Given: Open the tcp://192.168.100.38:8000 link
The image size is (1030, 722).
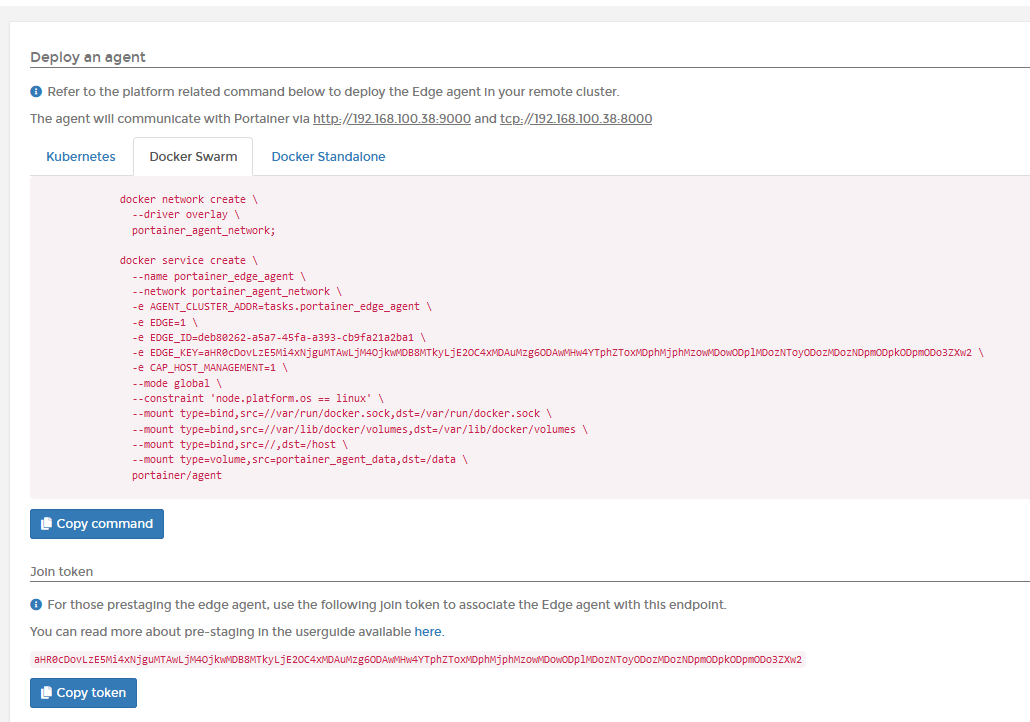Looking at the screenshot, I should [x=576, y=118].
